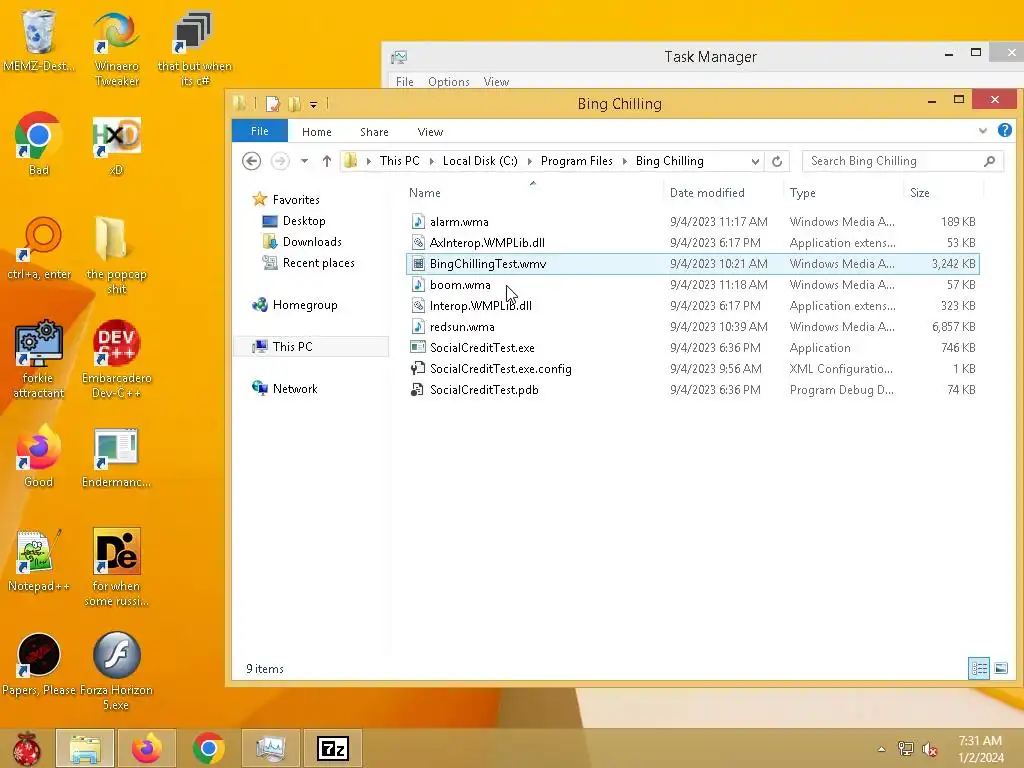
Task: Select Forza Horizon 5.exe desktop icon
Action: click(116, 671)
